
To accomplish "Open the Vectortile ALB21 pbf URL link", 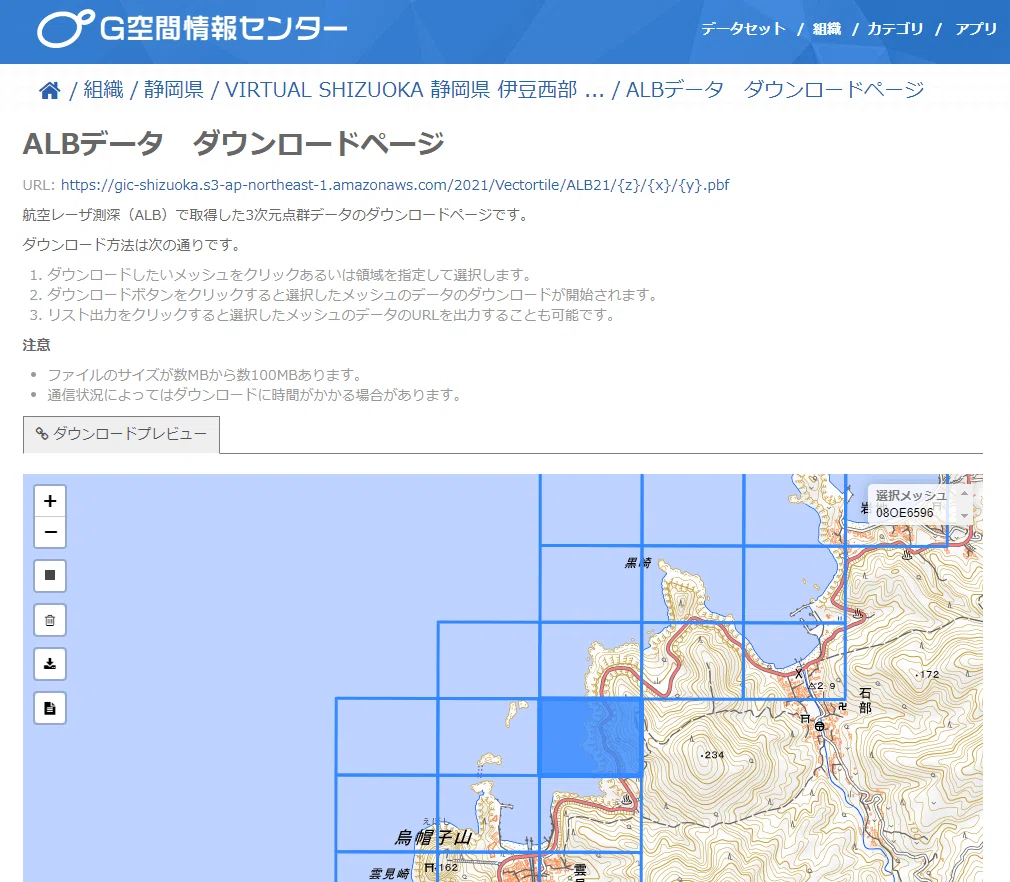I will pyautogui.click(x=395, y=186).
